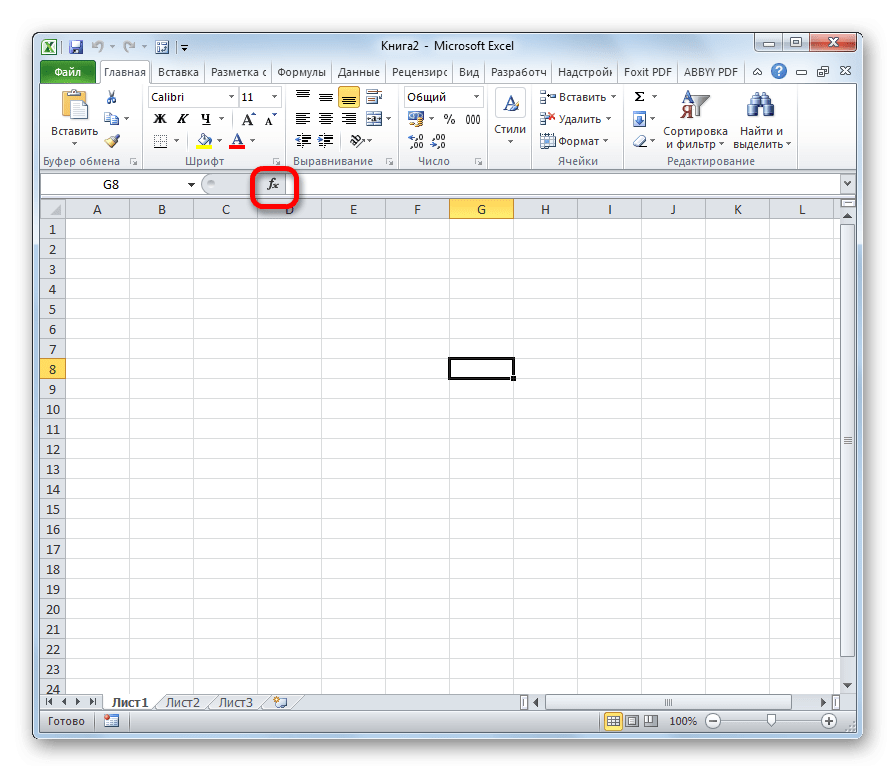
Task: Toggle Bold formatting (Ж)
Action: point(159,119)
